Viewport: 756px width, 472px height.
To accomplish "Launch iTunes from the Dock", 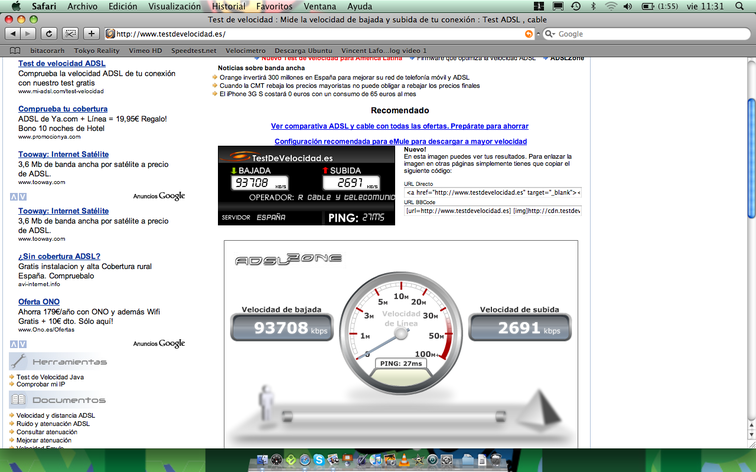I will (376, 460).
